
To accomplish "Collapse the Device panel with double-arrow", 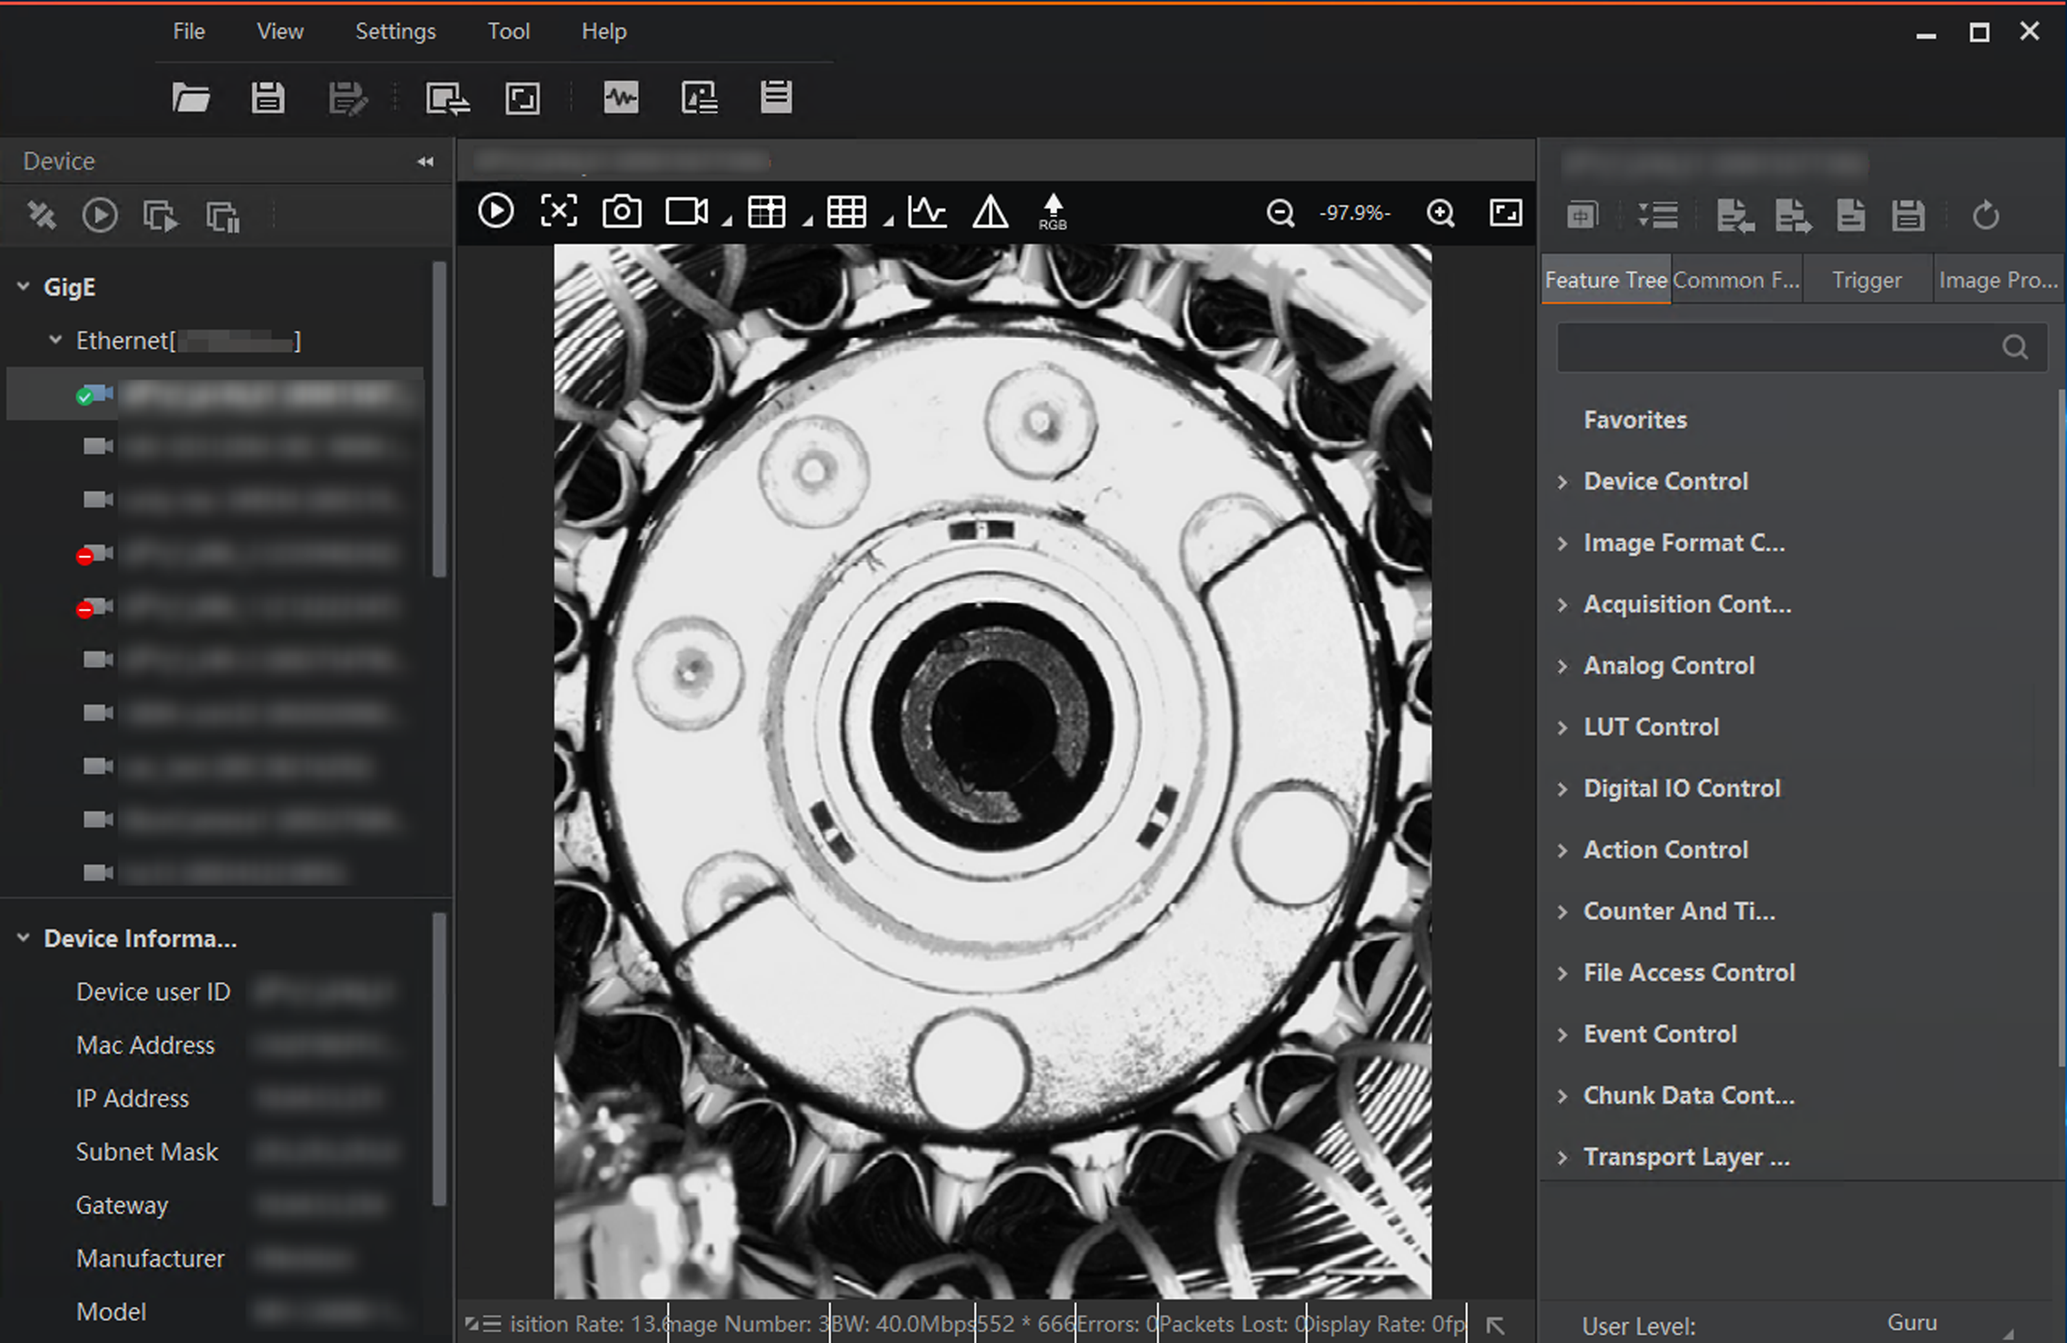I will (426, 161).
